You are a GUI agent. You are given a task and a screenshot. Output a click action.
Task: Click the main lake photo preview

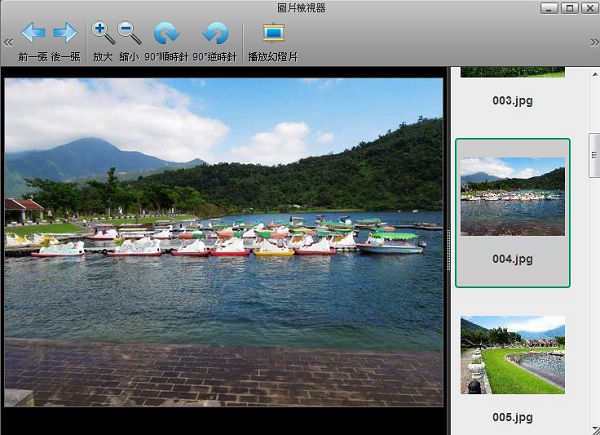(224, 242)
